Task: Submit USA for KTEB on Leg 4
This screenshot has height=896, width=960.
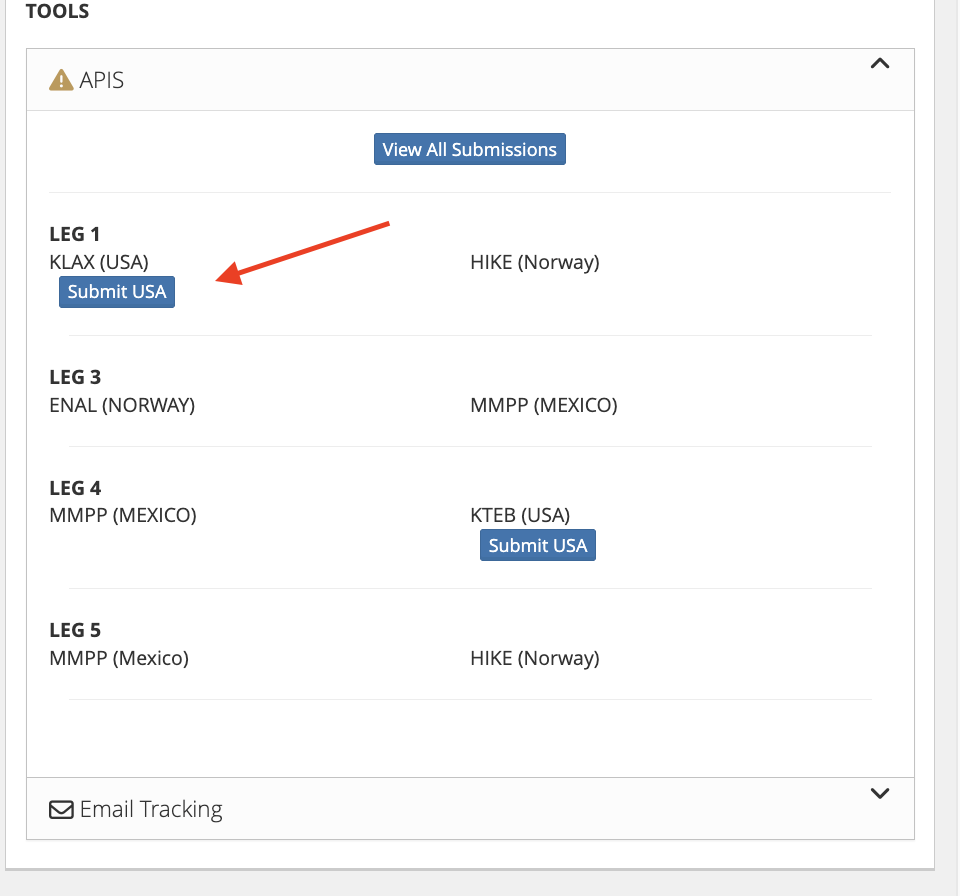Action: [x=538, y=545]
